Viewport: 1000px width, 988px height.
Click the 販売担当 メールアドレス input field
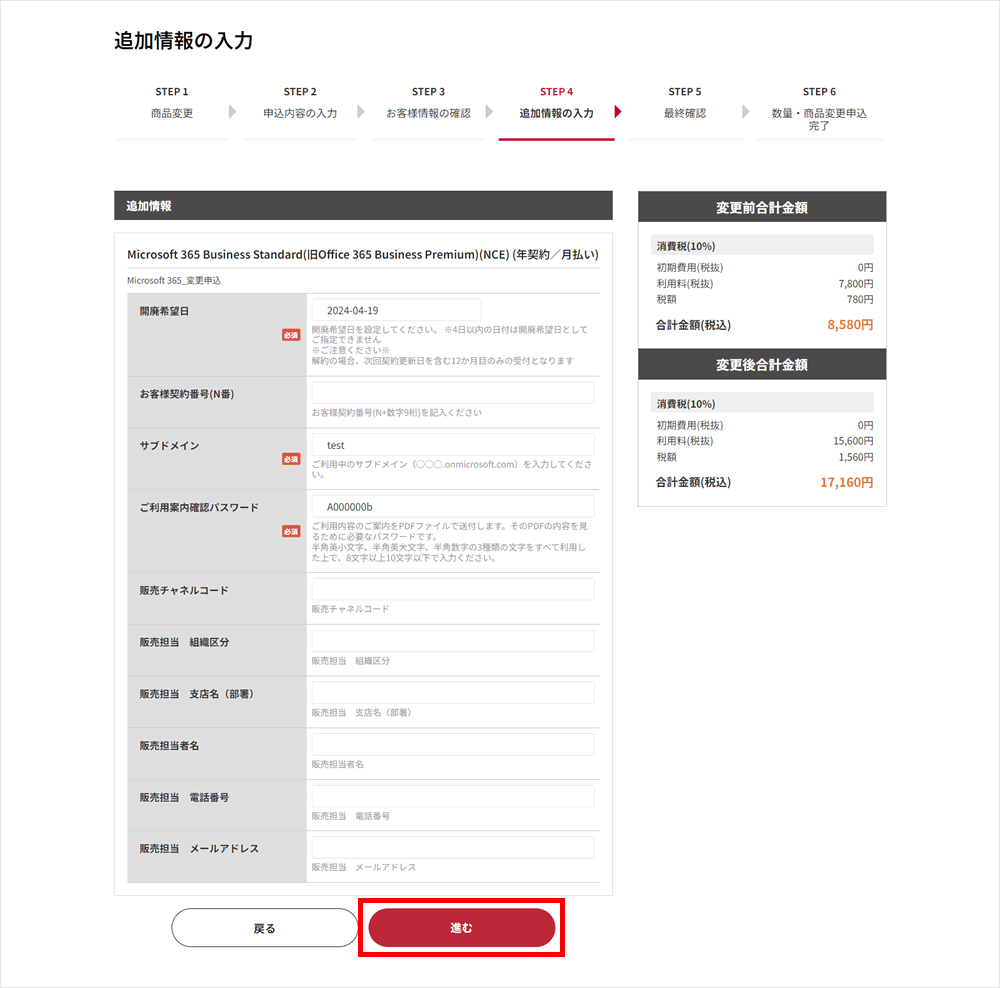(x=453, y=847)
